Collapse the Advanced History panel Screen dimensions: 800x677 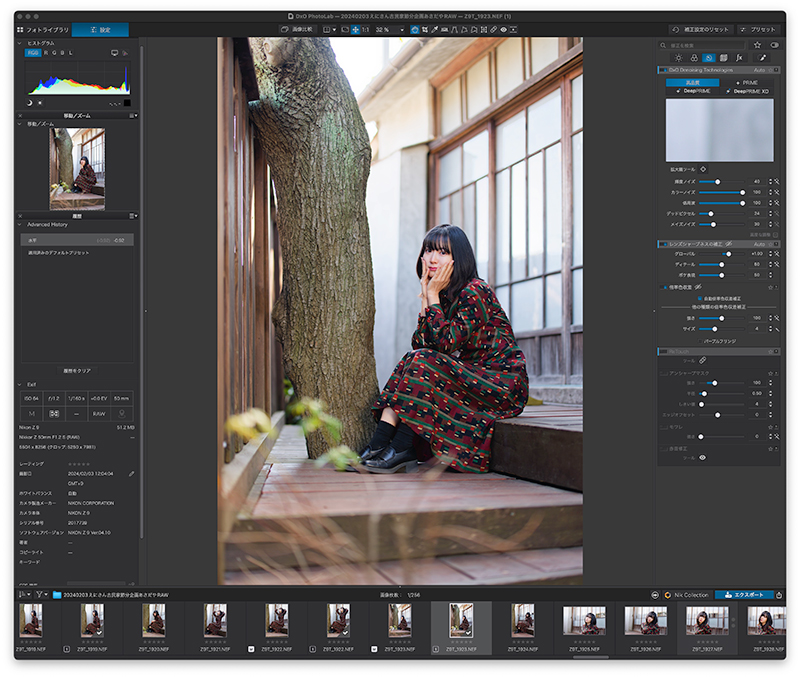click(x=20, y=224)
